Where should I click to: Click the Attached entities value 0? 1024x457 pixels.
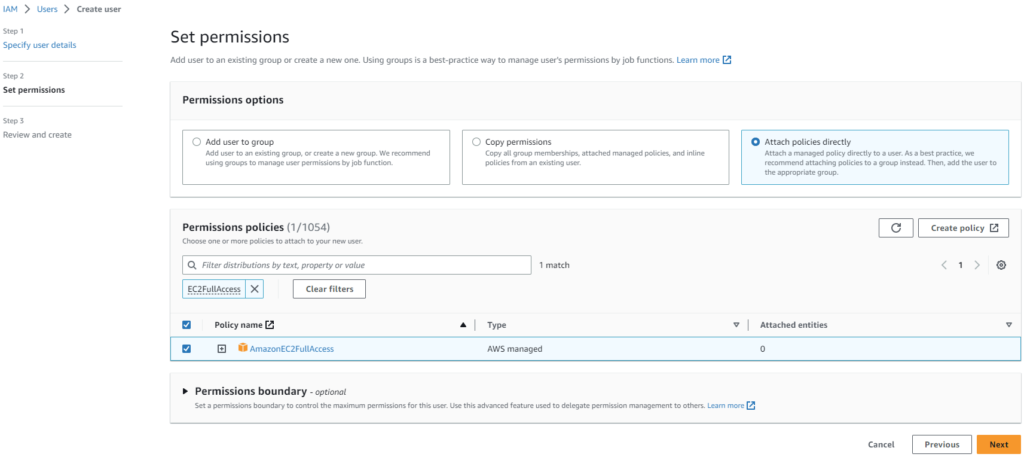[763, 349]
